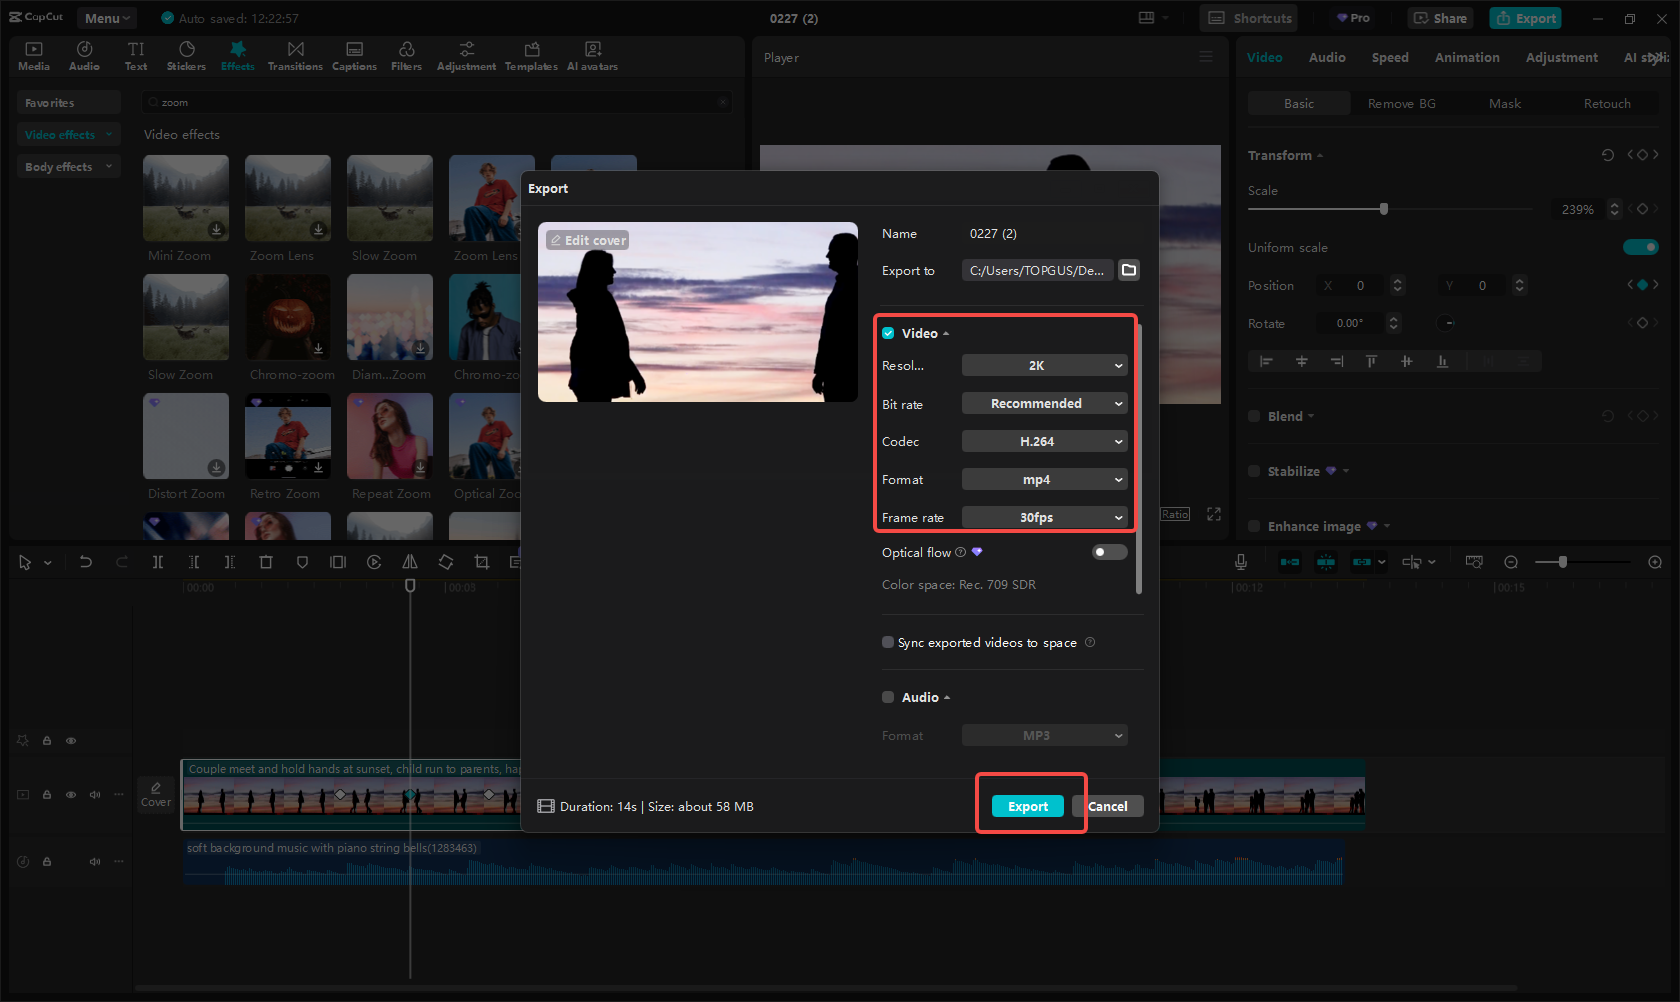Open the Frame rate dropdown showing 30fps
1680x1002 pixels.
(1044, 517)
